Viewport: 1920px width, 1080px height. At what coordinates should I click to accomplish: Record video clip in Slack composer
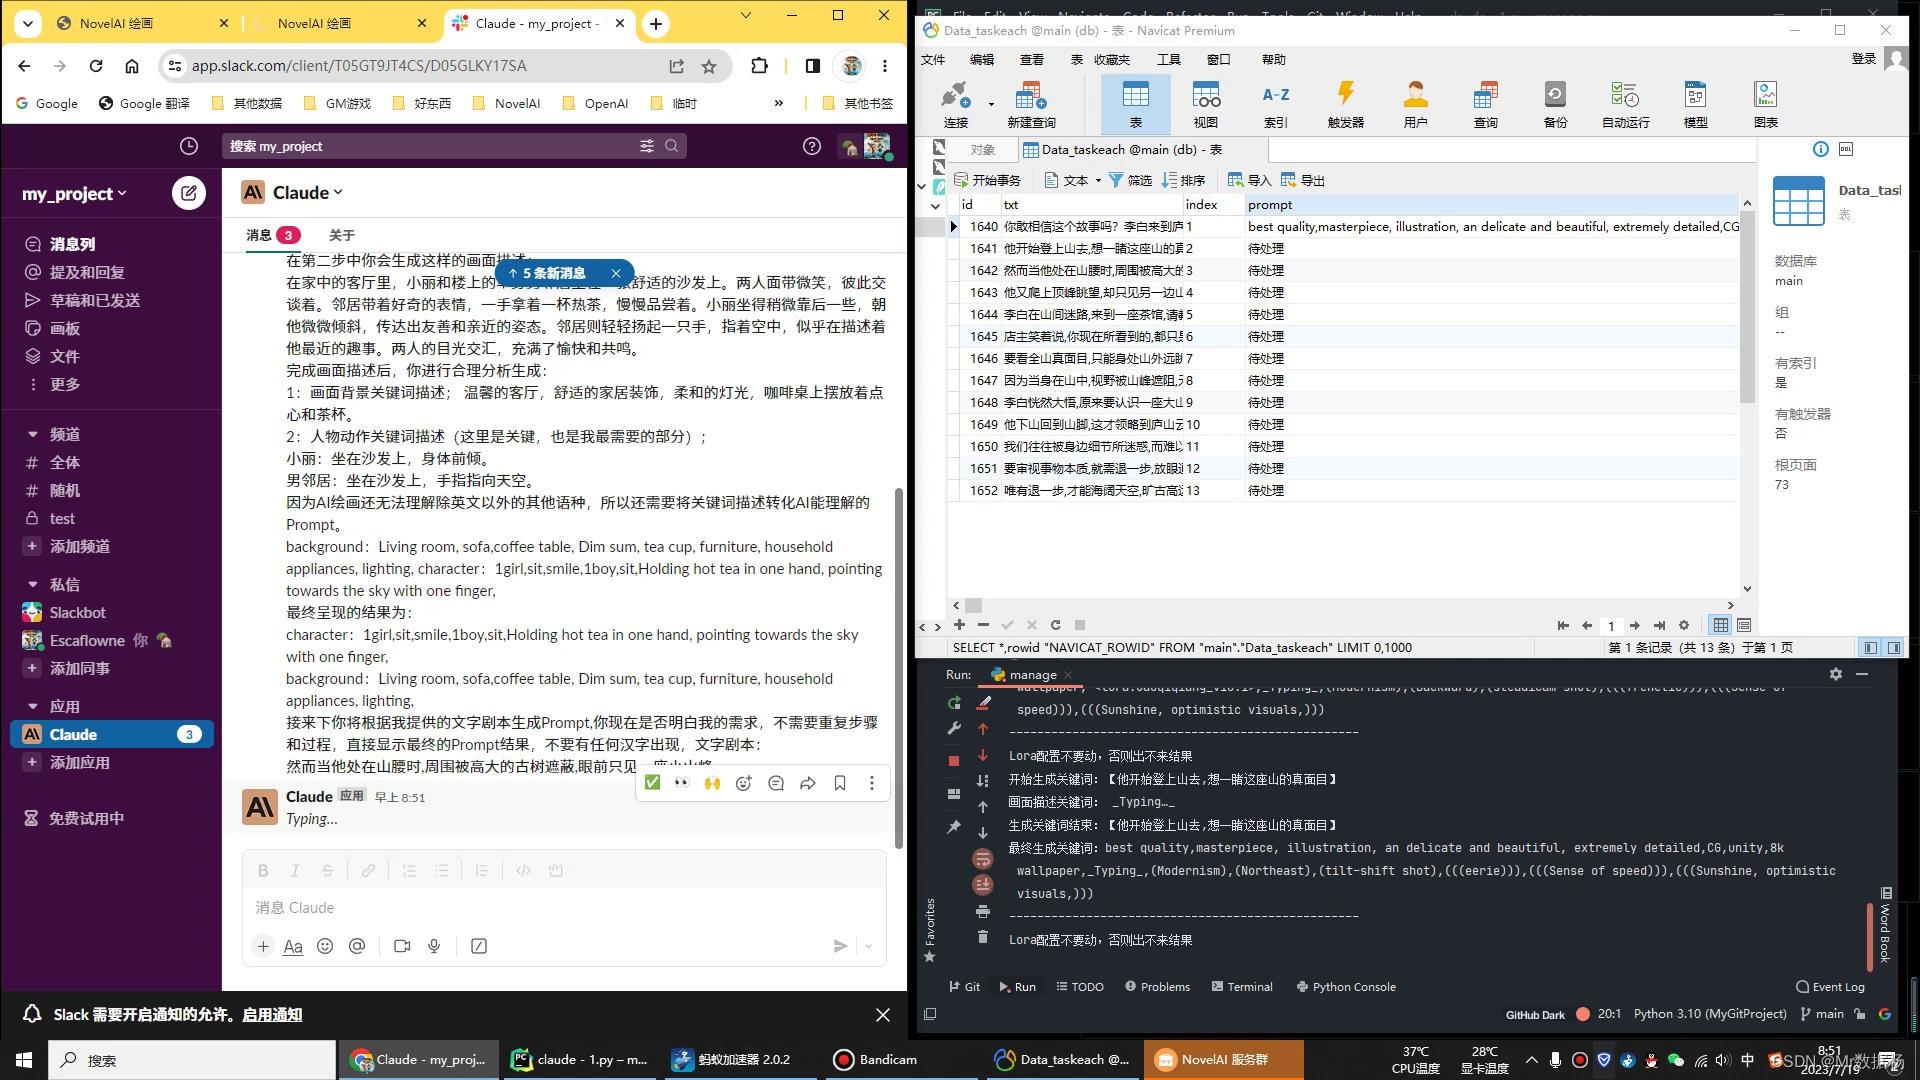click(x=402, y=946)
